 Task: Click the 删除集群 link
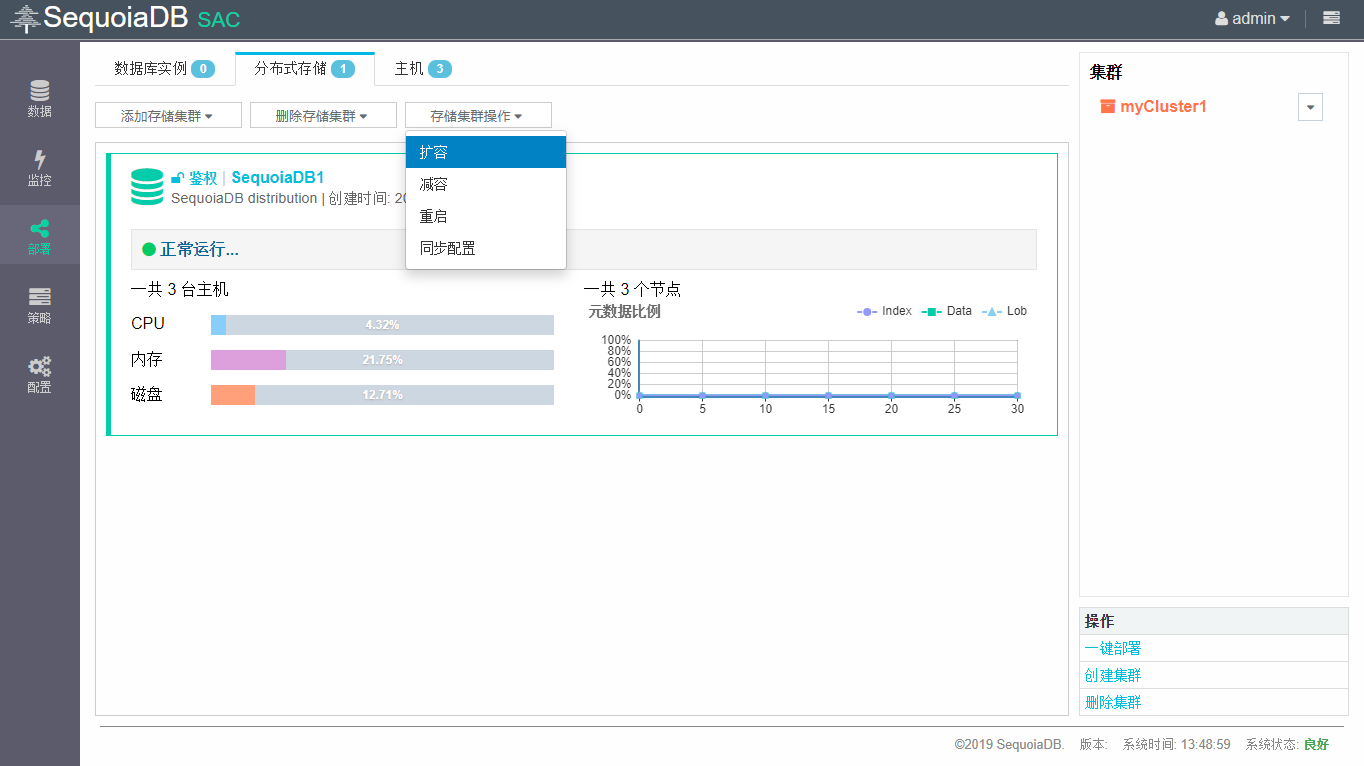tap(1113, 702)
